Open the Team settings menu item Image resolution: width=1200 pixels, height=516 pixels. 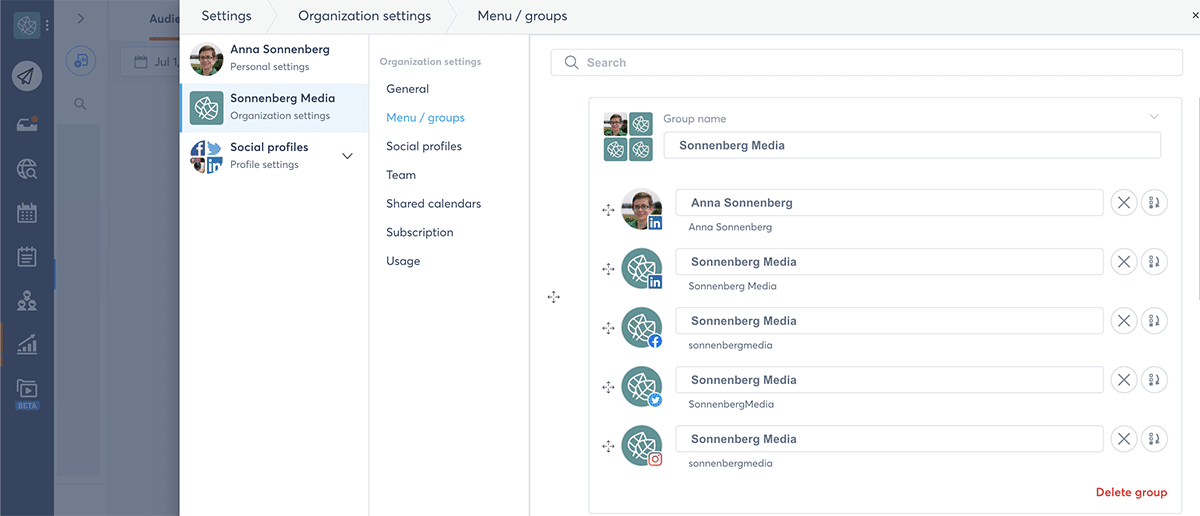pyautogui.click(x=401, y=175)
